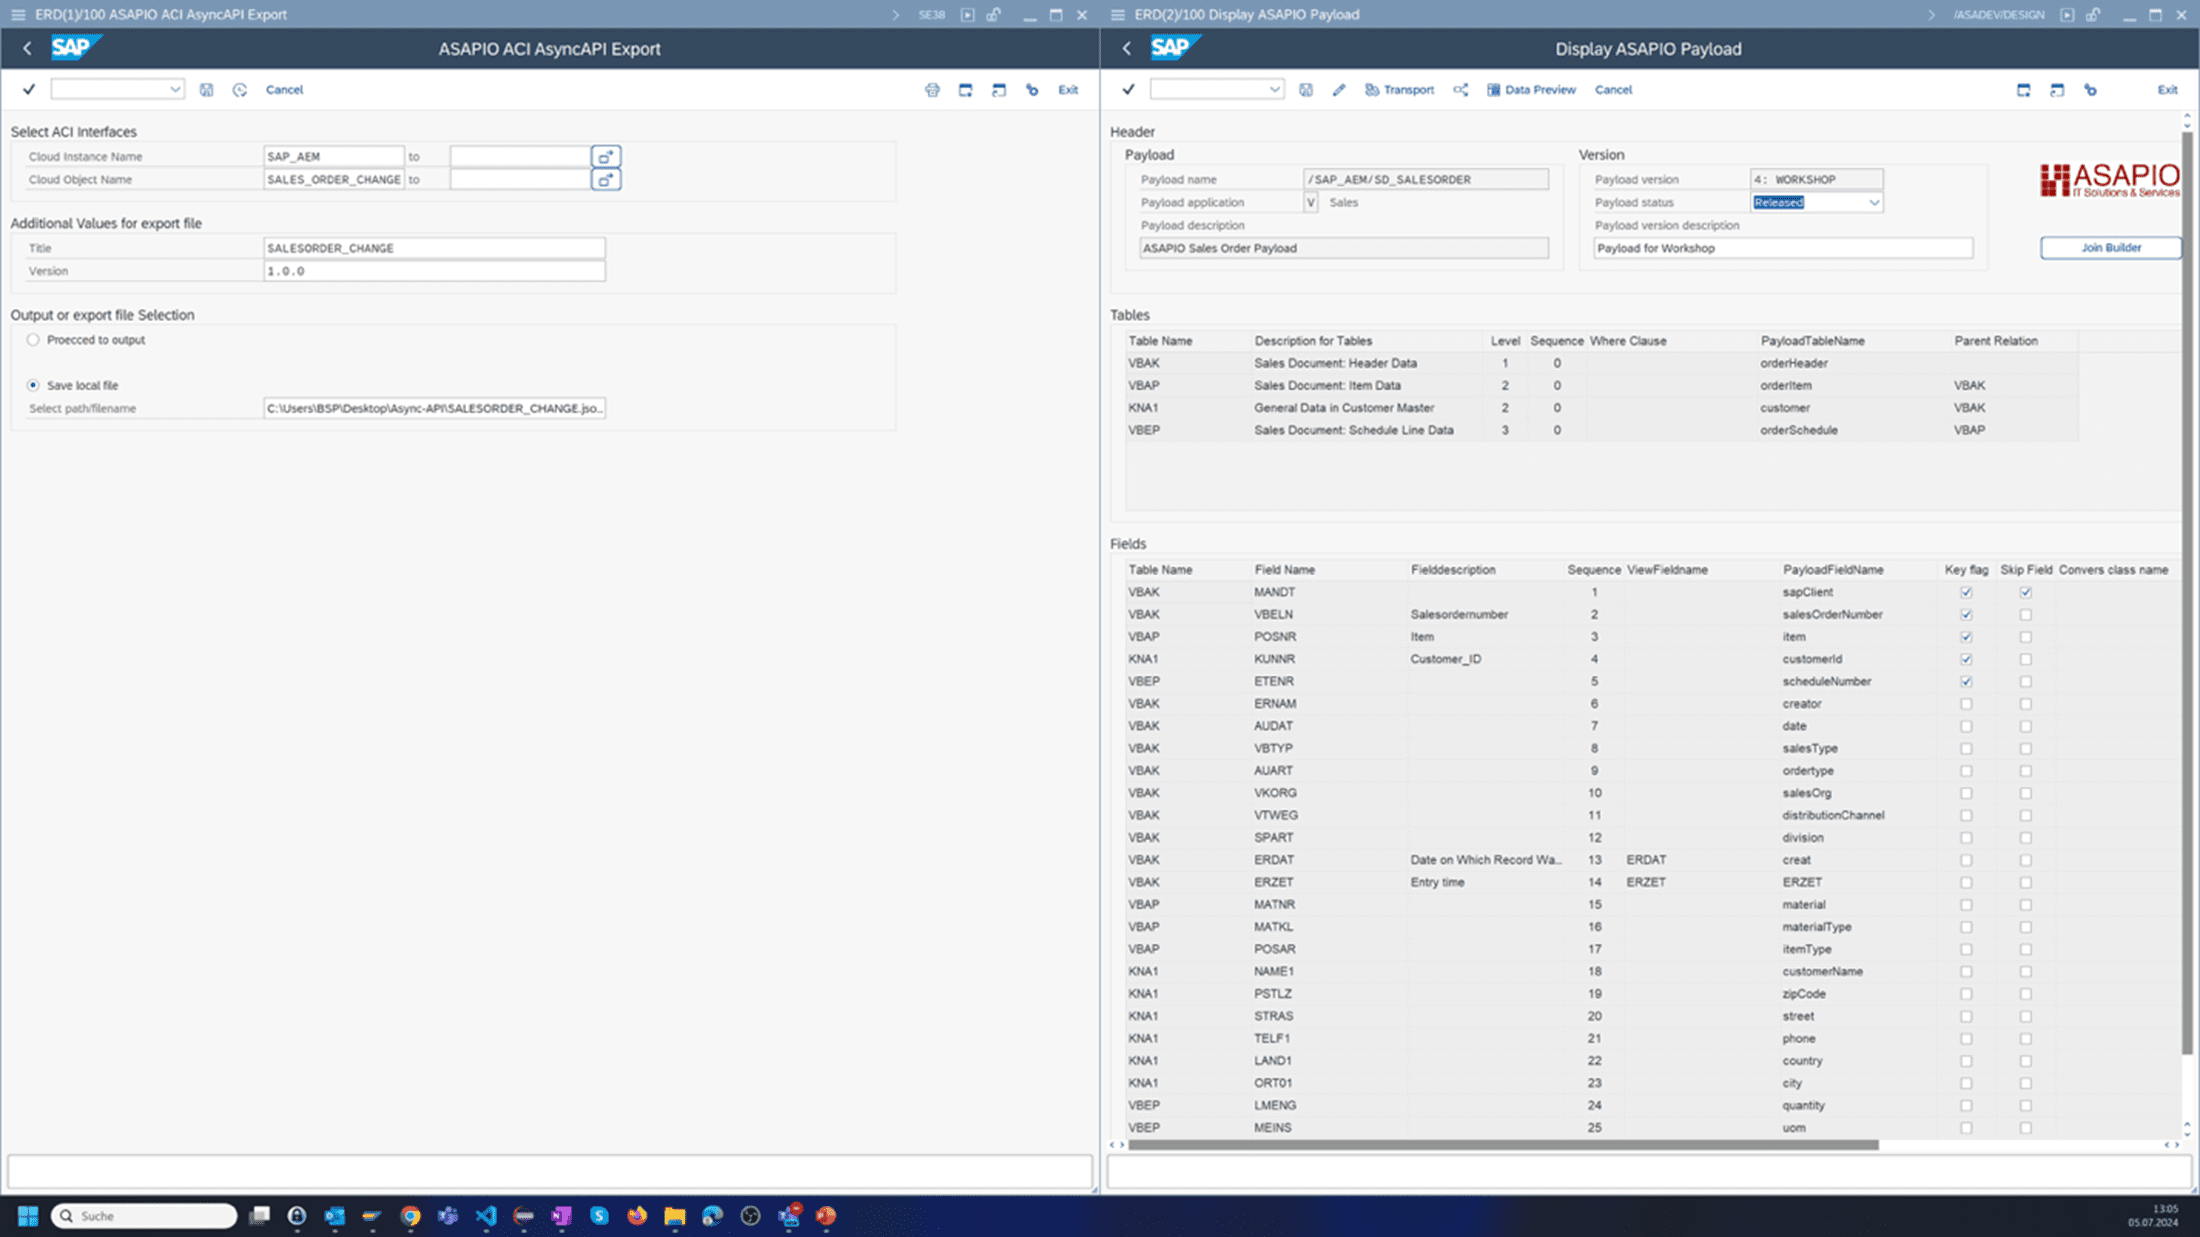Click Cancel button in ACI AsyncAPI Export
2200x1237 pixels.
tap(284, 89)
